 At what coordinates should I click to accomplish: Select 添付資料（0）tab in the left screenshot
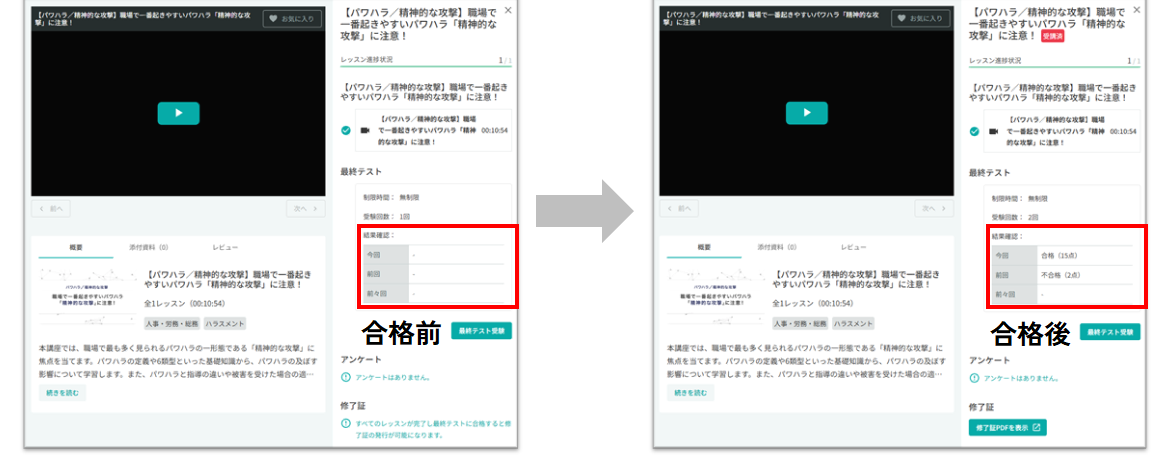click(x=148, y=247)
